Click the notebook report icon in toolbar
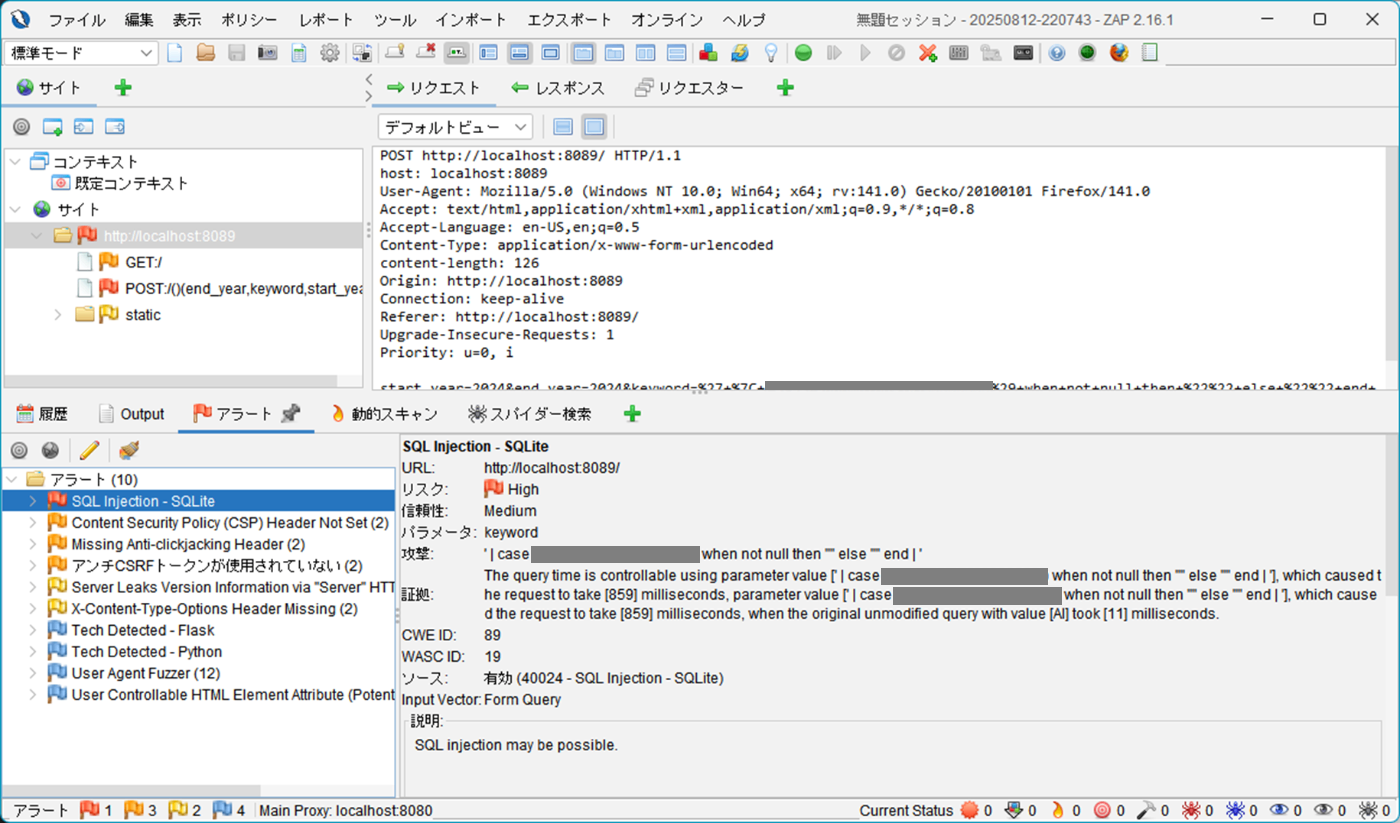 (1150, 53)
